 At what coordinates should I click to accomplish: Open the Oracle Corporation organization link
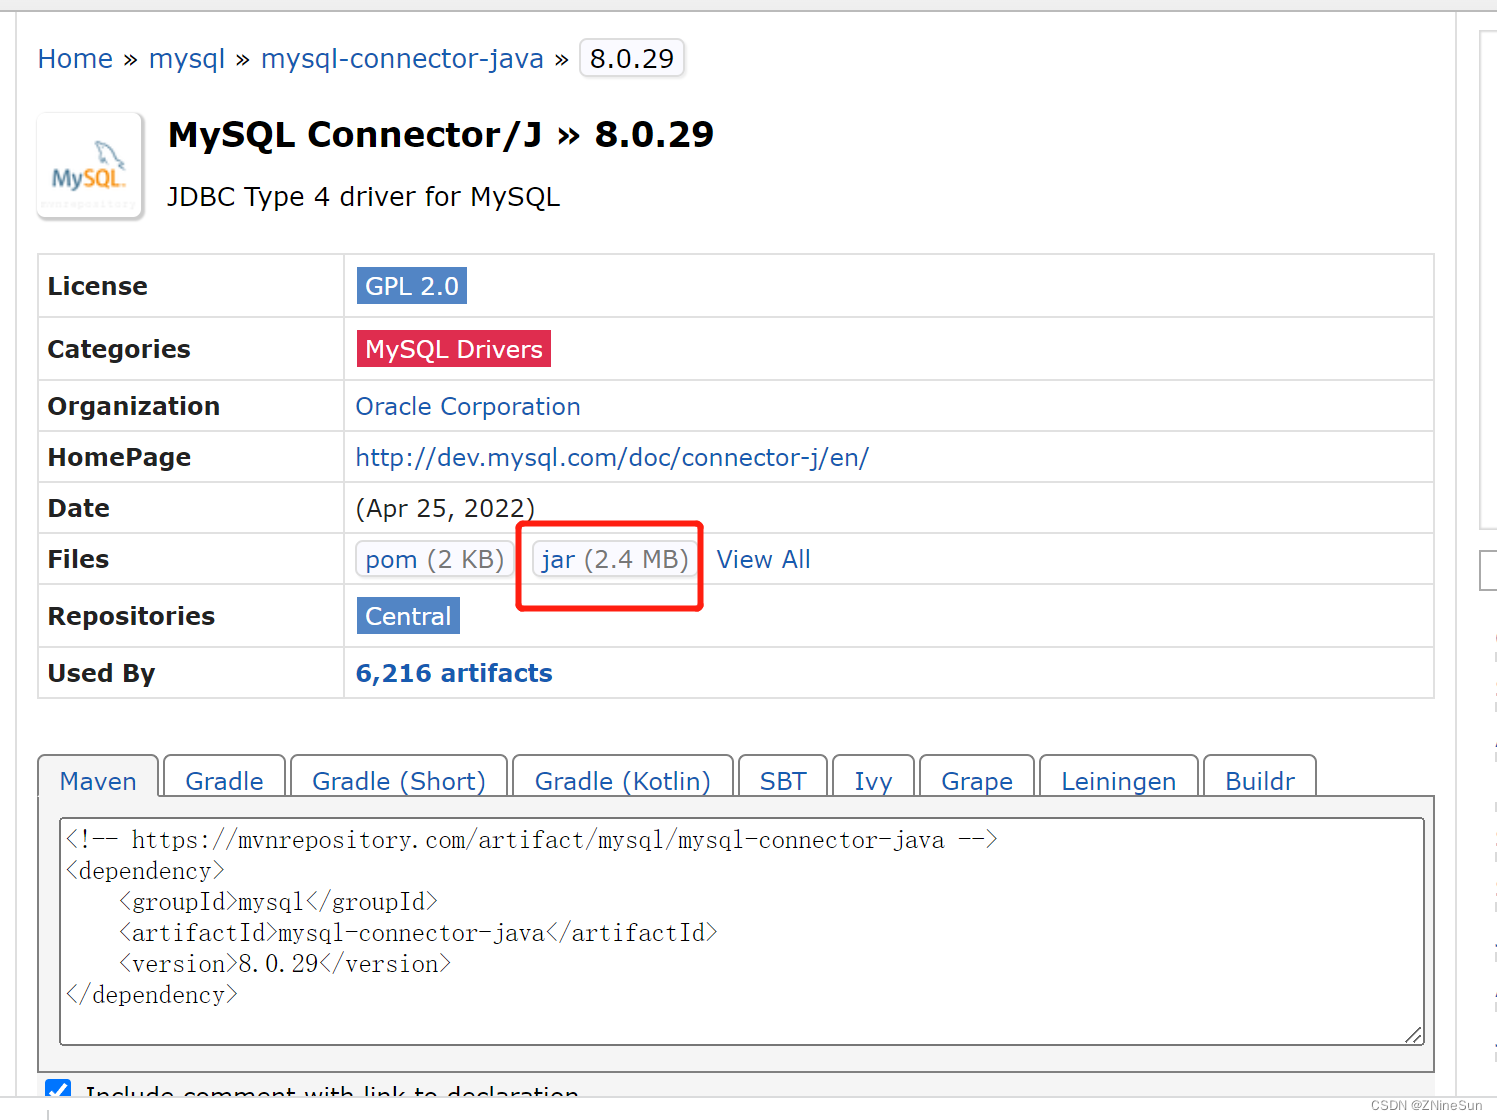(x=468, y=407)
